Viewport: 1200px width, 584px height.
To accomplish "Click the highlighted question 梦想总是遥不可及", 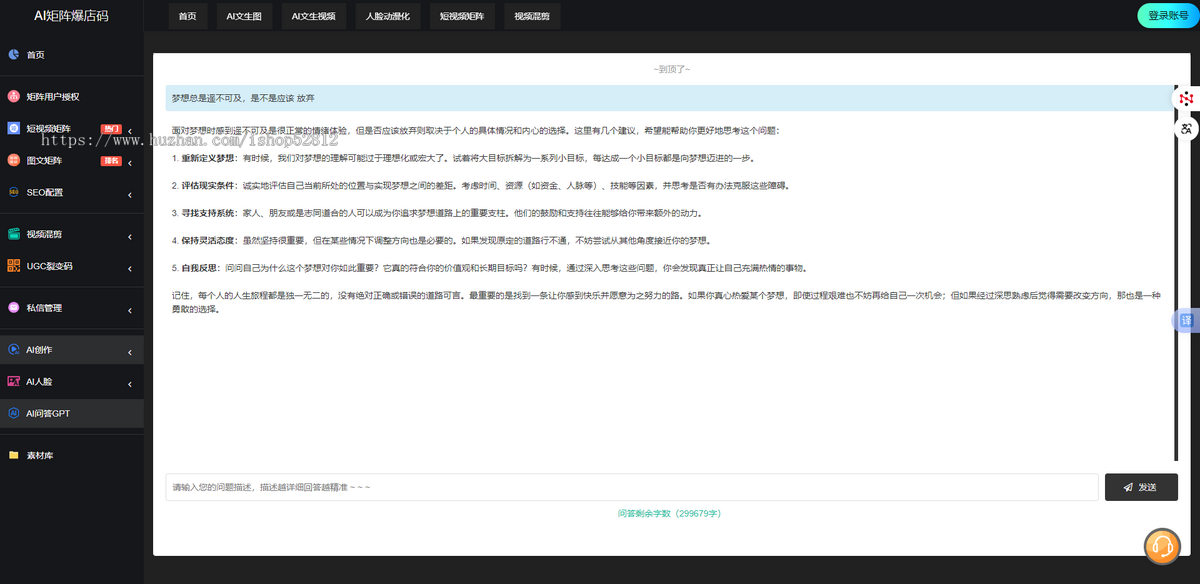I will coord(668,98).
